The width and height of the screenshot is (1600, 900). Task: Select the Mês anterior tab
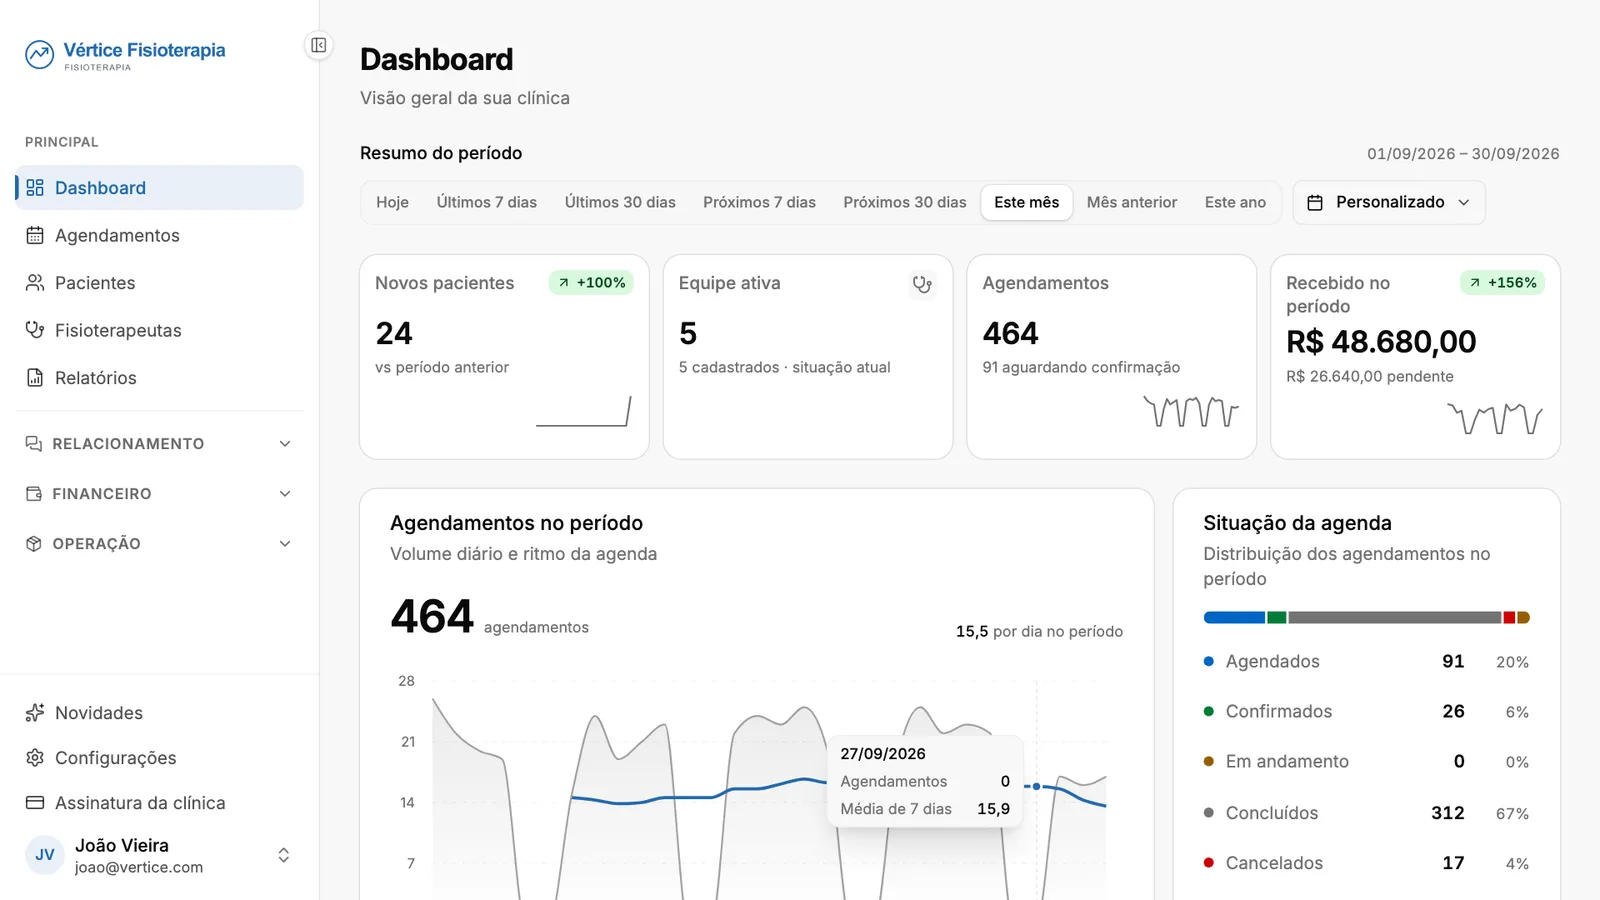point(1132,203)
